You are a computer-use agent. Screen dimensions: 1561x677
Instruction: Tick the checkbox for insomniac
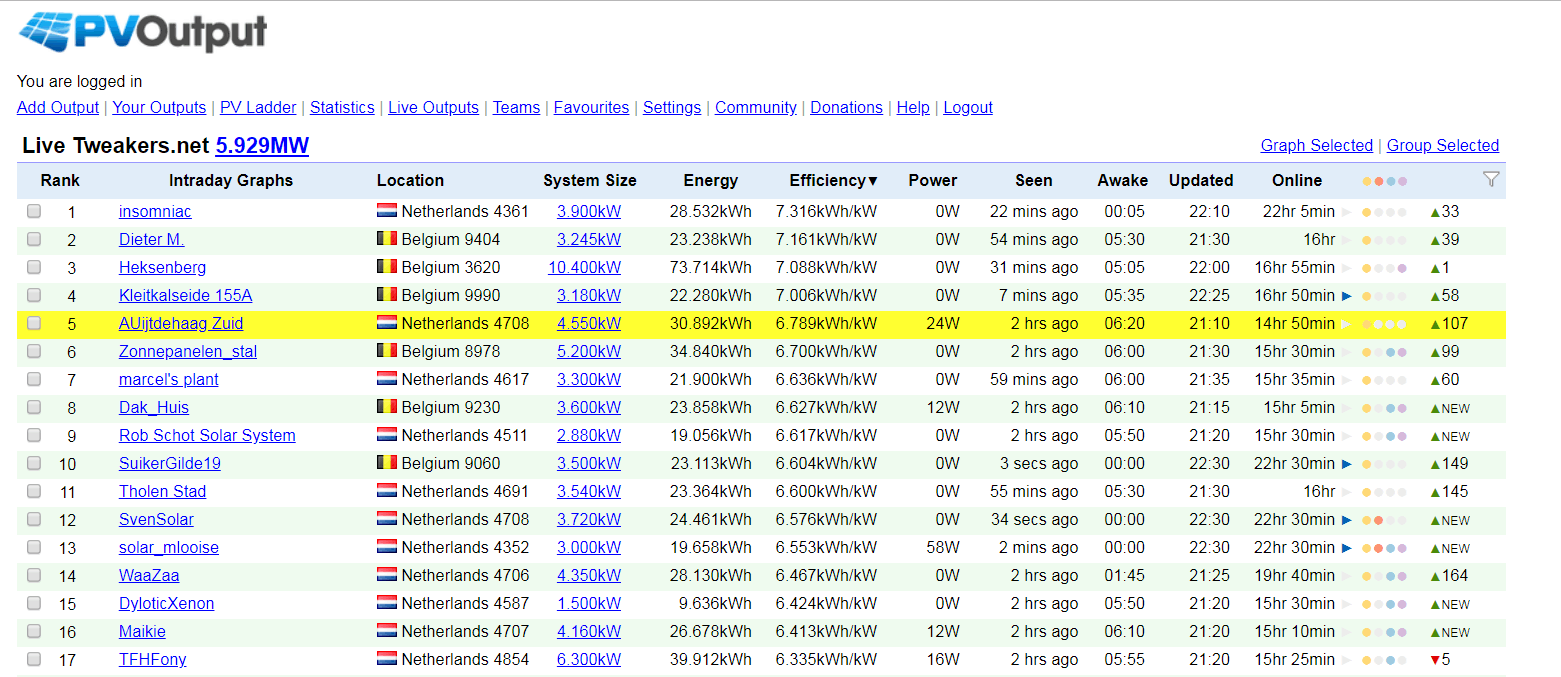click(x=35, y=212)
